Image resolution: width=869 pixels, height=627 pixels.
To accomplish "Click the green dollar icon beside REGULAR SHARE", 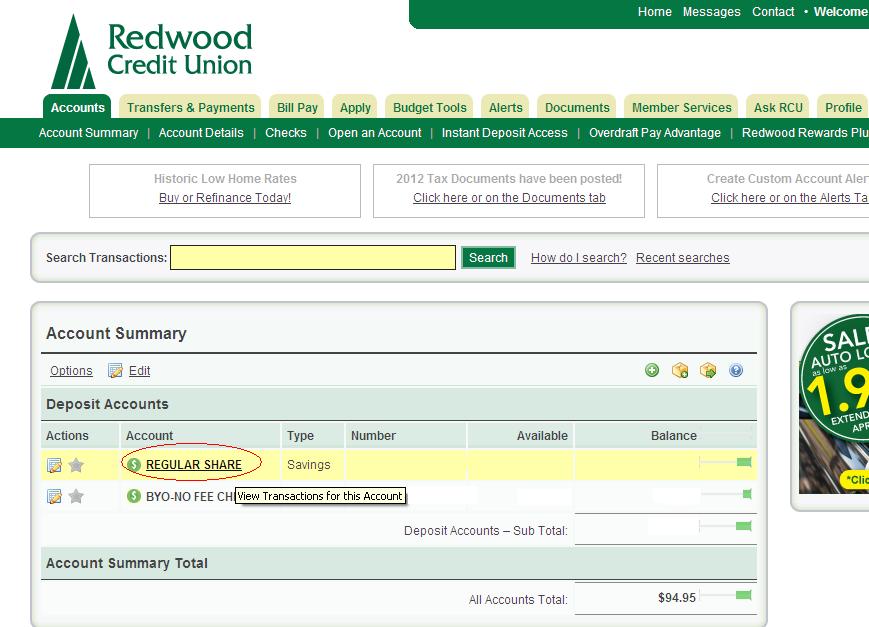I will click(134, 465).
